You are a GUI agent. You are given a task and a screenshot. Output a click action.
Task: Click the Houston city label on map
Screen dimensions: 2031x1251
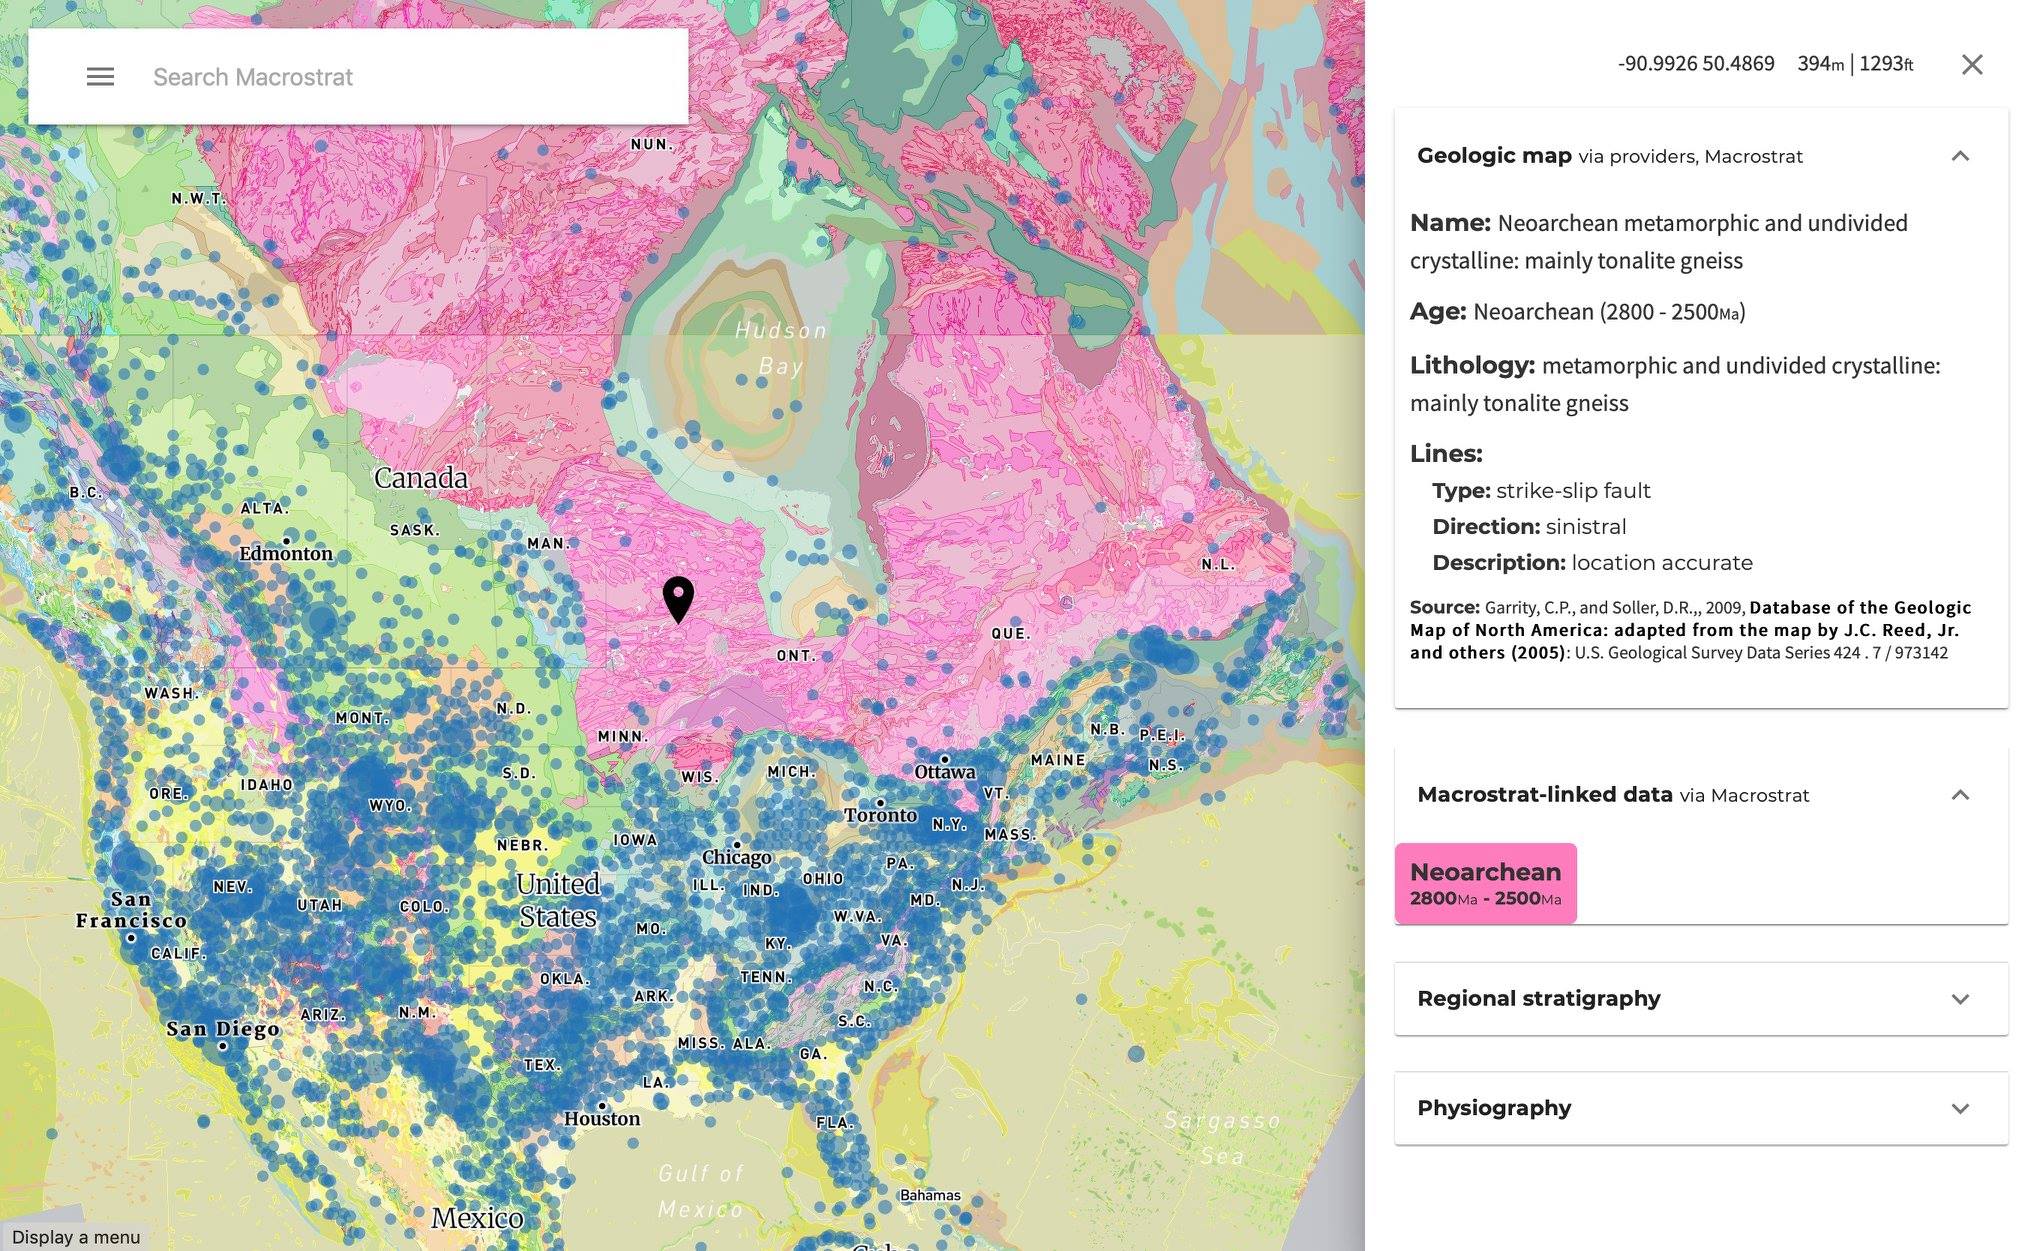601,1118
